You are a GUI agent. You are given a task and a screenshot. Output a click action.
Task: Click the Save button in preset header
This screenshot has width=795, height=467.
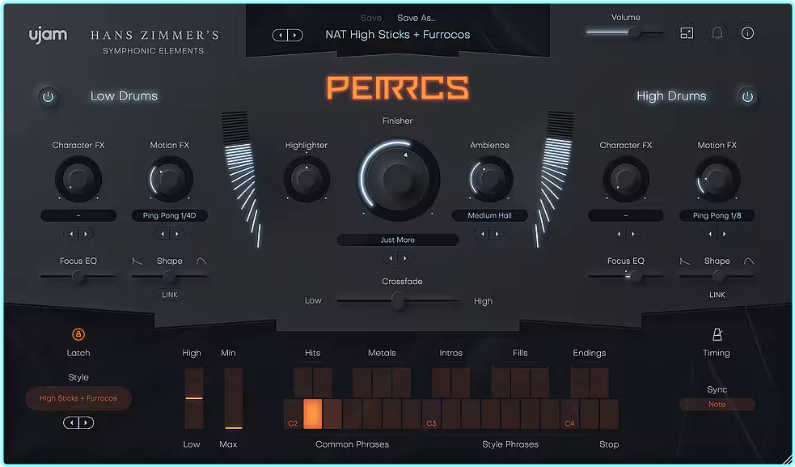tap(371, 18)
